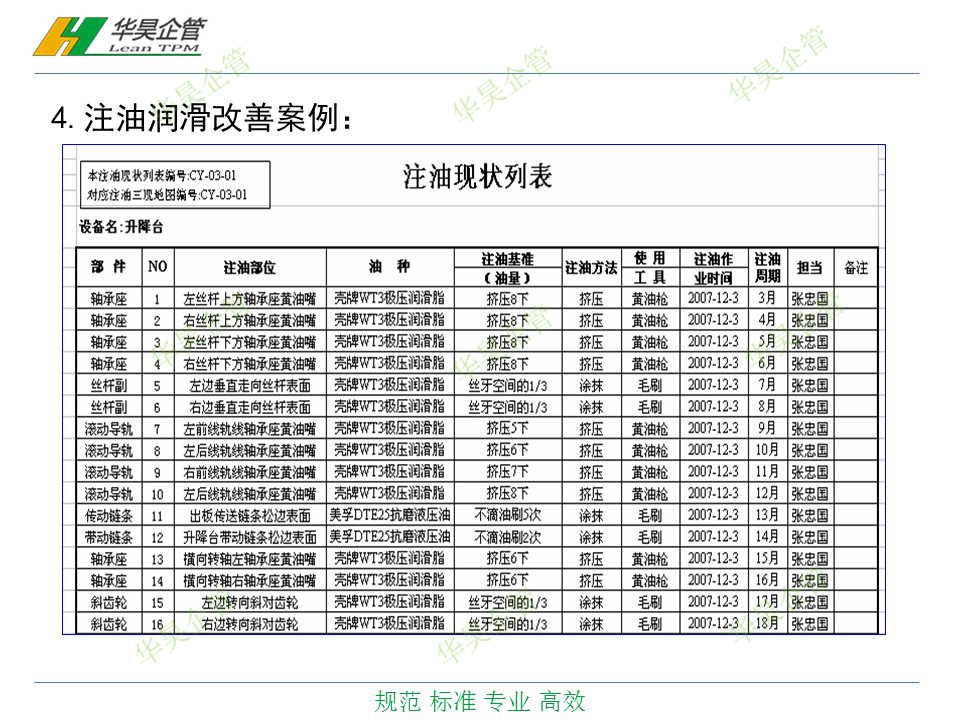The height and width of the screenshot is (720, 960).
Task: Select cell '右丝杆下方轴承座黄油嘴'
Action: click(250, 364)
